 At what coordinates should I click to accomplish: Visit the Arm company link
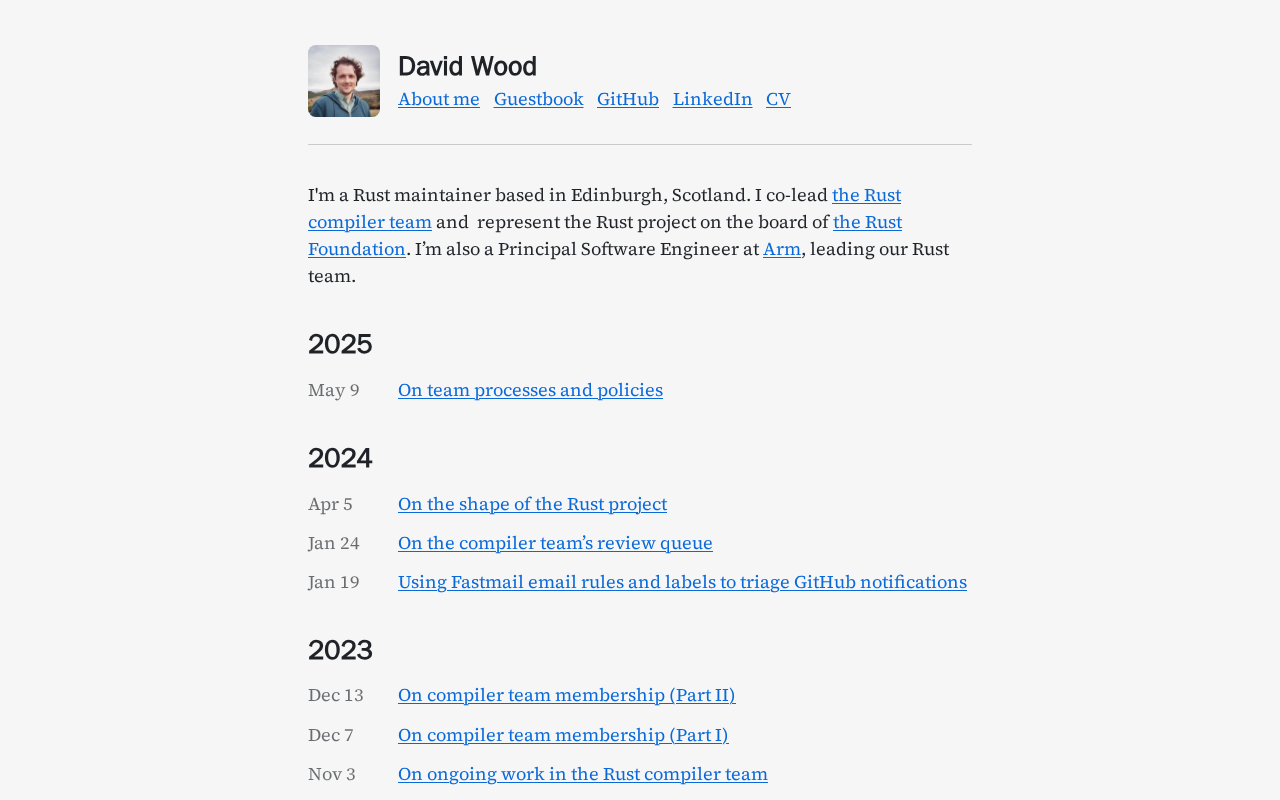point(782,249)
